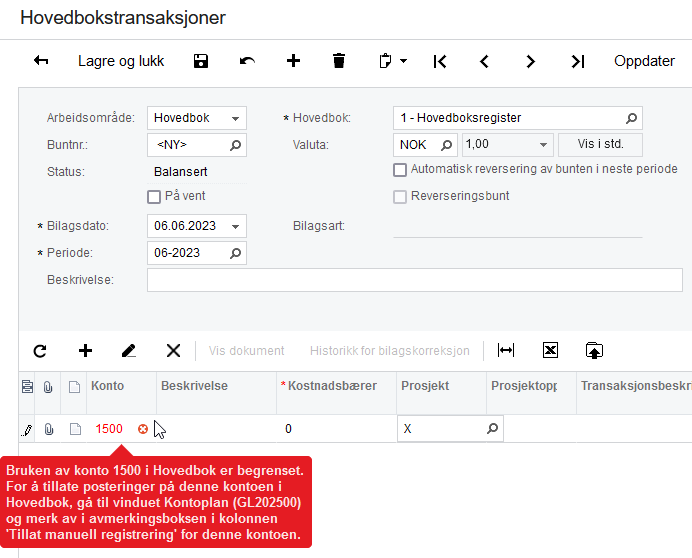Enable Automatisk reversering av bunten checkbox
The image size is (692, 558).
pos(400,170)
